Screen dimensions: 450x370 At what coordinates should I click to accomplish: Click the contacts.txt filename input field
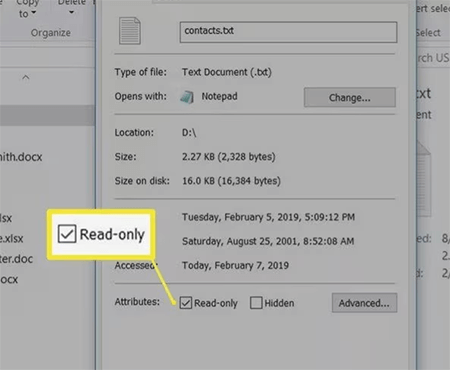[288, 32]
